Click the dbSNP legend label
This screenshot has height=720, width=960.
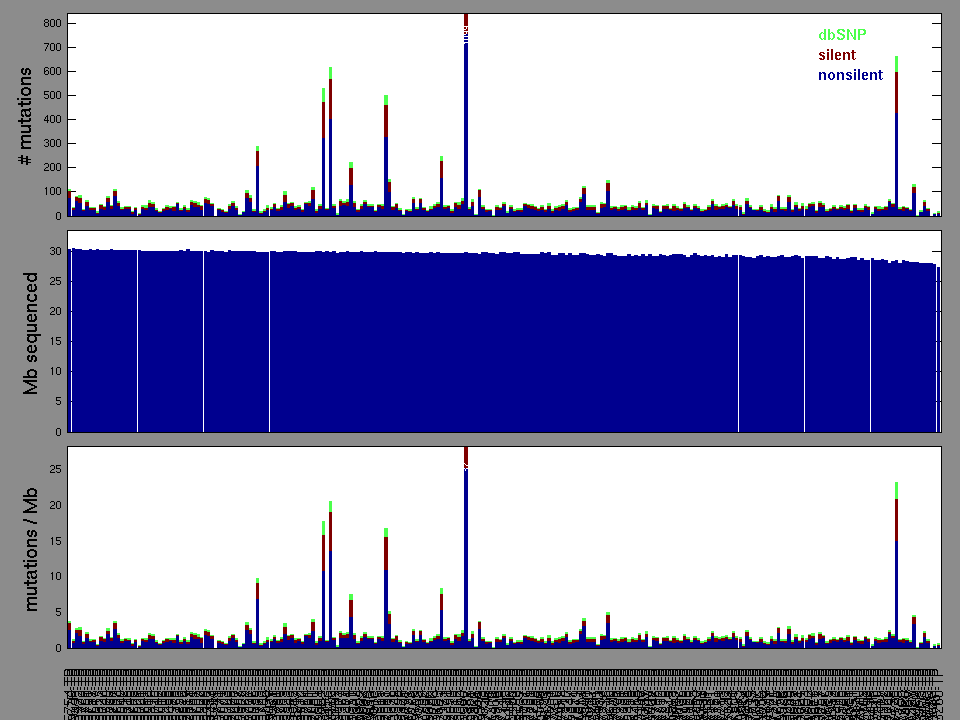point(842,35)
